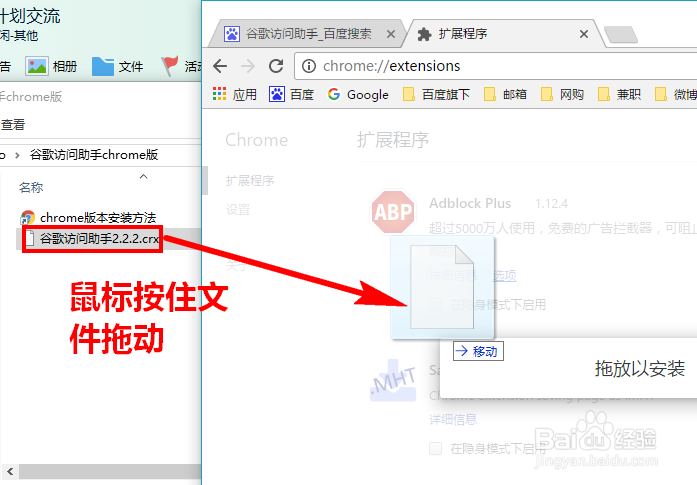Open the 查看 menu in explorer

[12, 124]
